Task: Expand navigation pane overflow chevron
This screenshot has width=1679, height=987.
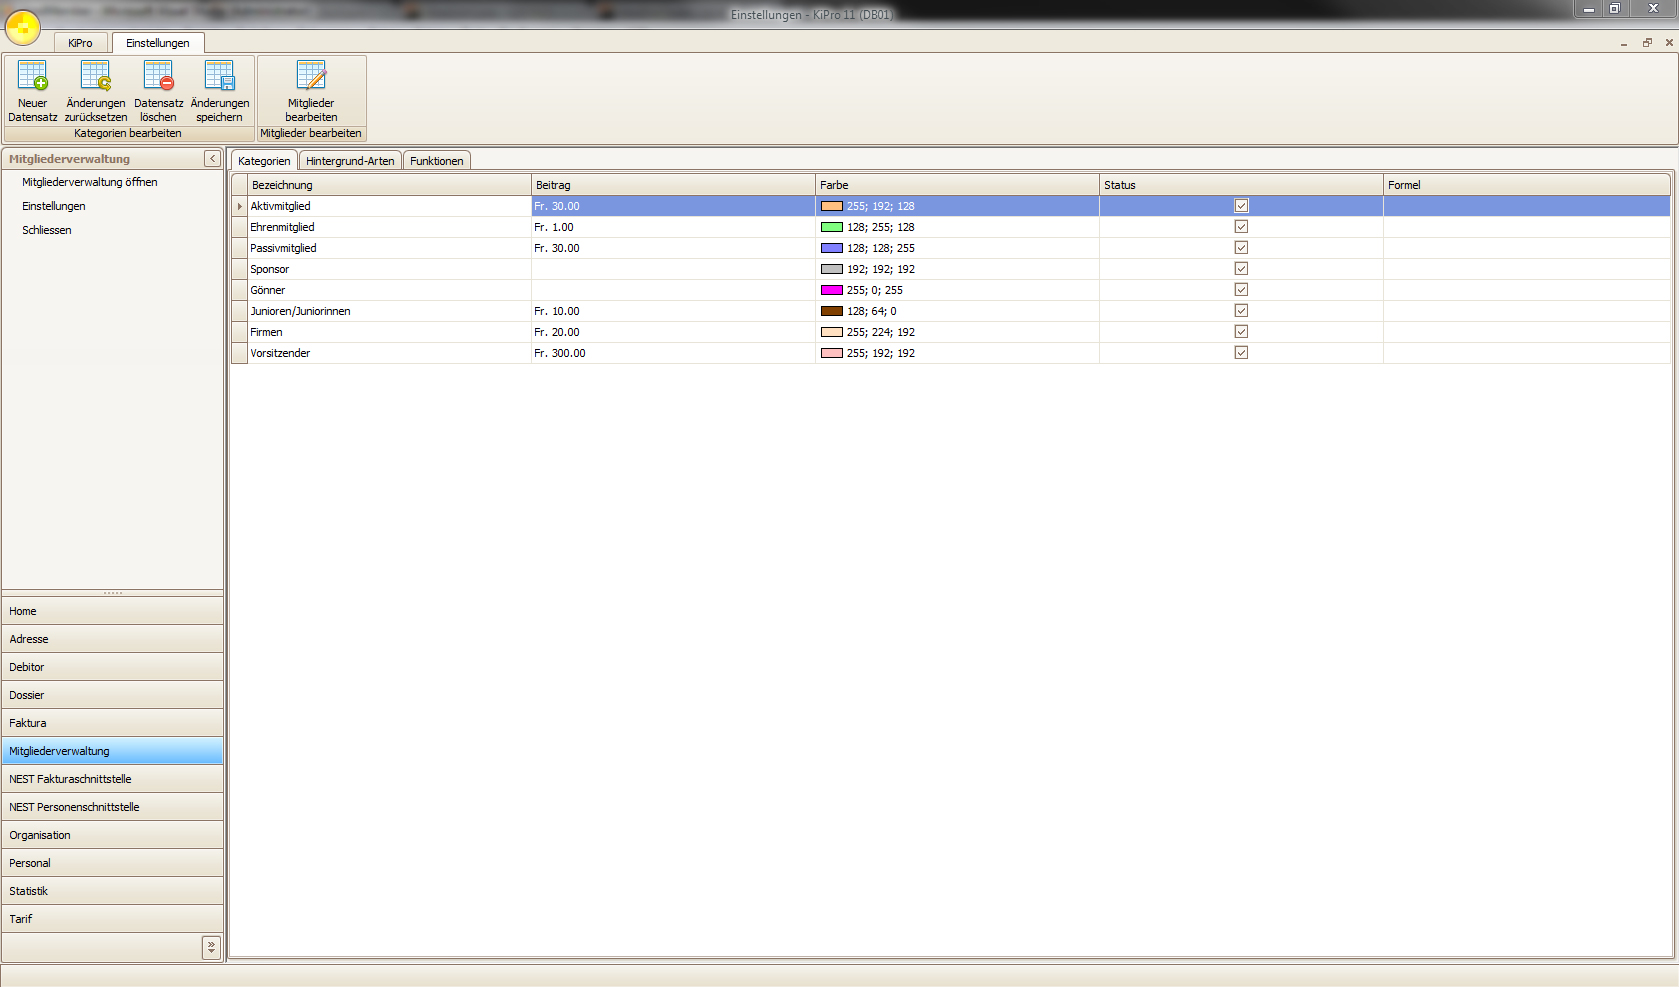Action: pos(211,947)
